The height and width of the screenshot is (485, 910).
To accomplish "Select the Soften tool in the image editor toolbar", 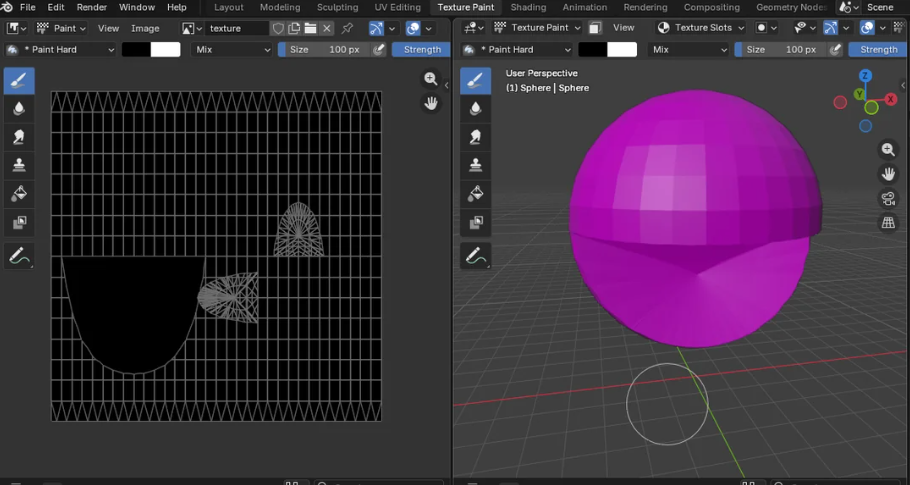I will [x=19, y=108].
